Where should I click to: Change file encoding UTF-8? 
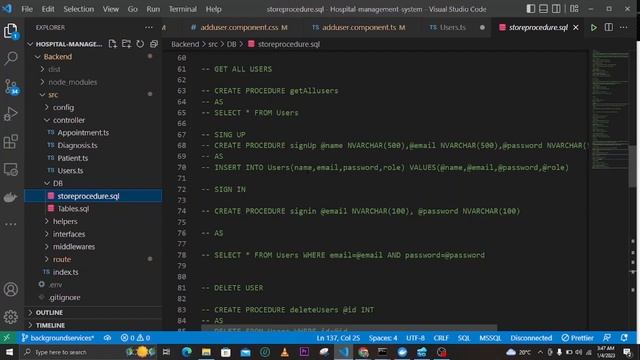pos(415,338)
